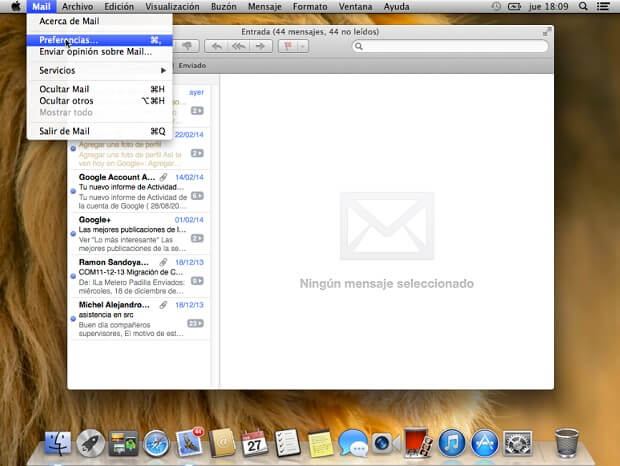
Task: Select the Michel Alejandro… message
Action: (139, 319)
